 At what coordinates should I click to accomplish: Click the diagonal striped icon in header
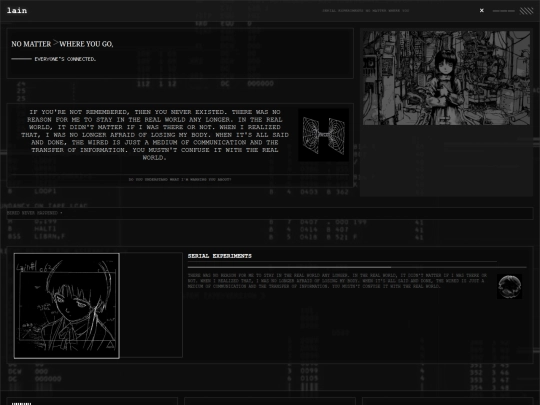pyautogui.click(x=526, y=11)
